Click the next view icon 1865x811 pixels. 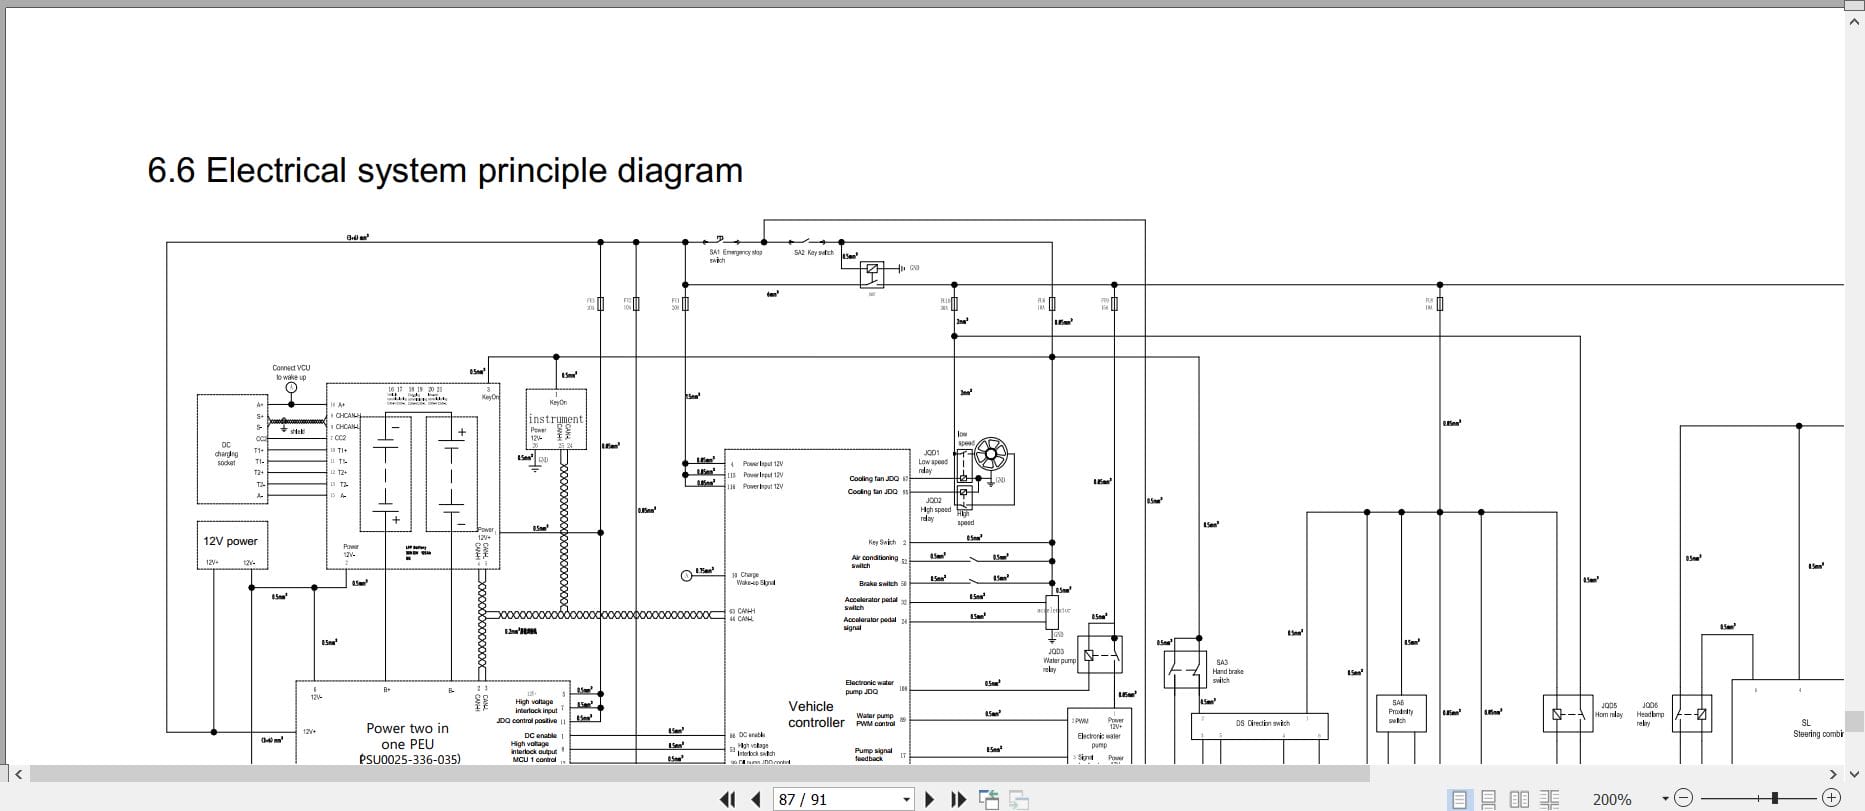pos(1019,799)
